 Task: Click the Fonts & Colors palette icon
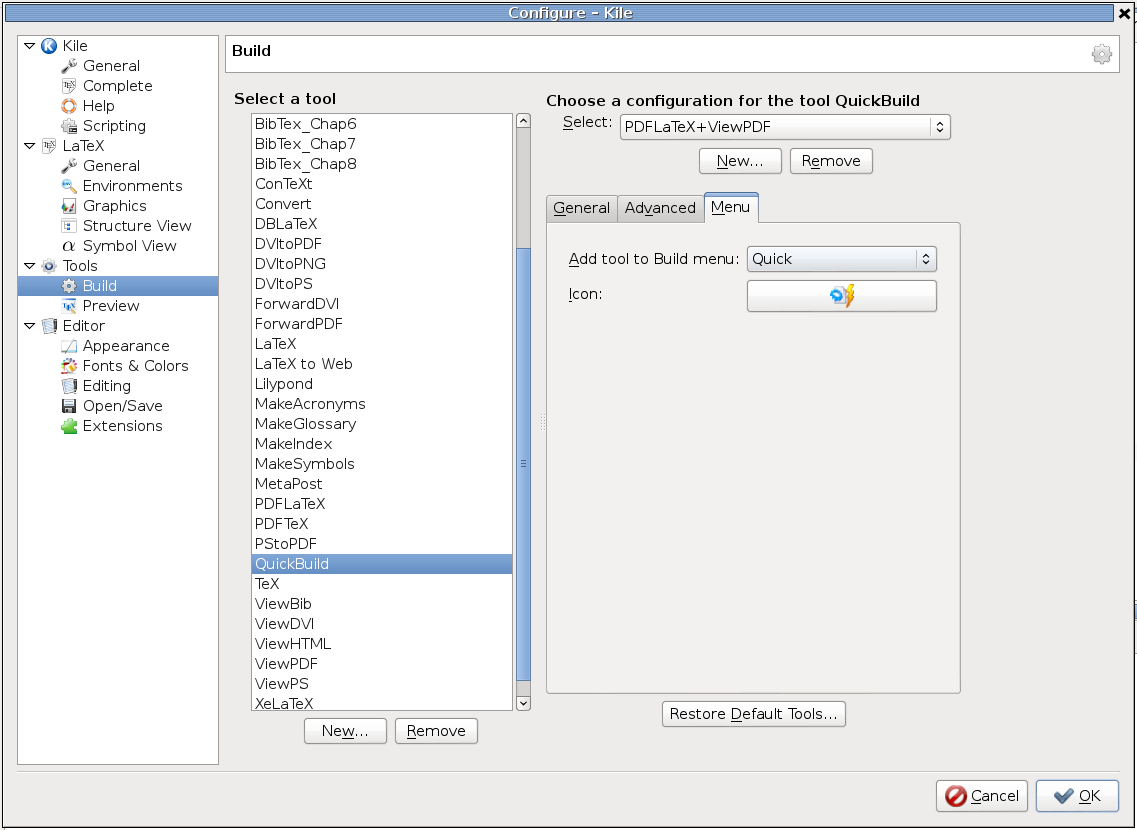coord(69,366)
